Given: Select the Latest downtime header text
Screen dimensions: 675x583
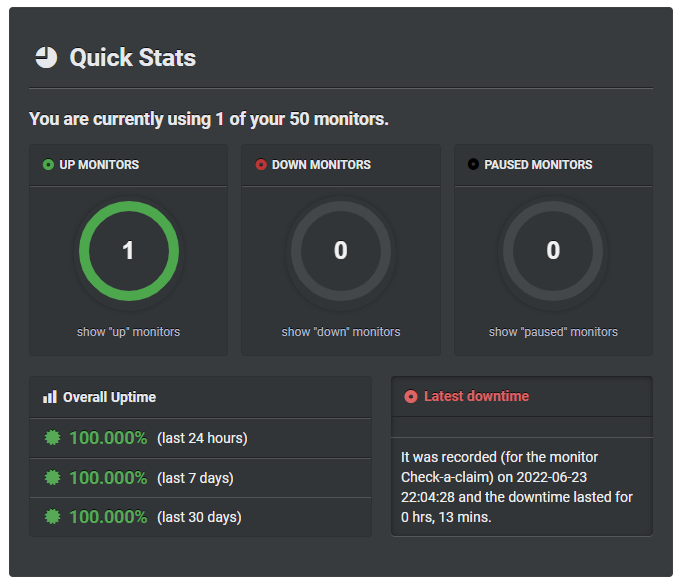Looking at the screenshot, I should point(477,396).
